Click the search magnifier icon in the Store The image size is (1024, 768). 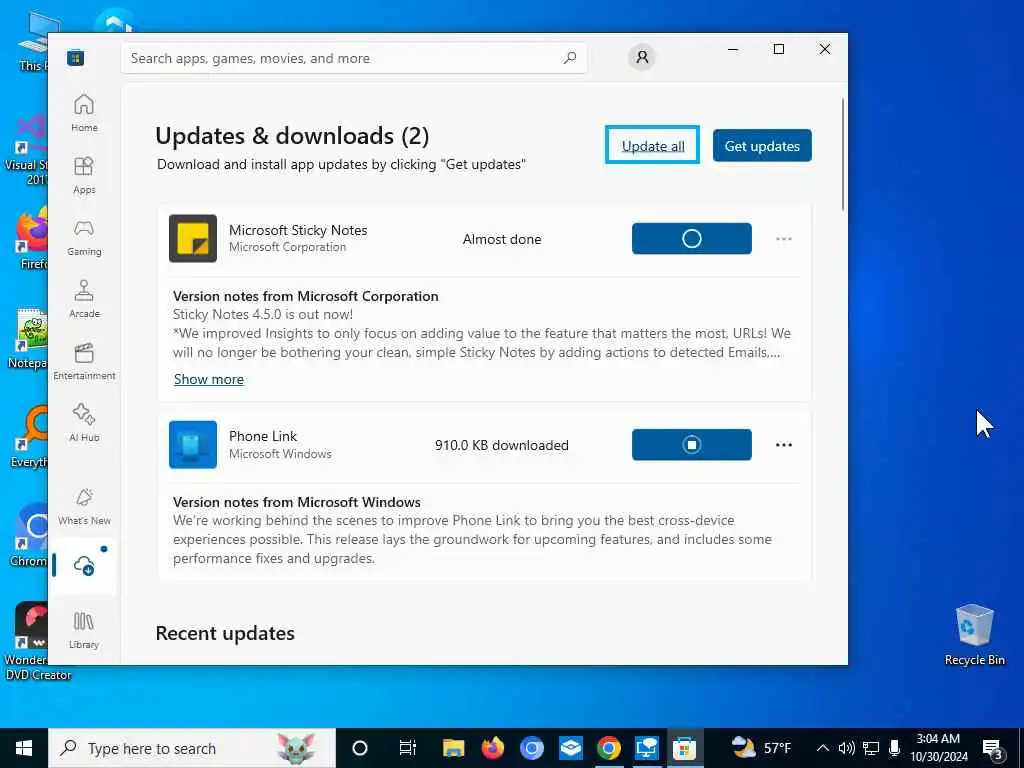click(x=569, y=58)
